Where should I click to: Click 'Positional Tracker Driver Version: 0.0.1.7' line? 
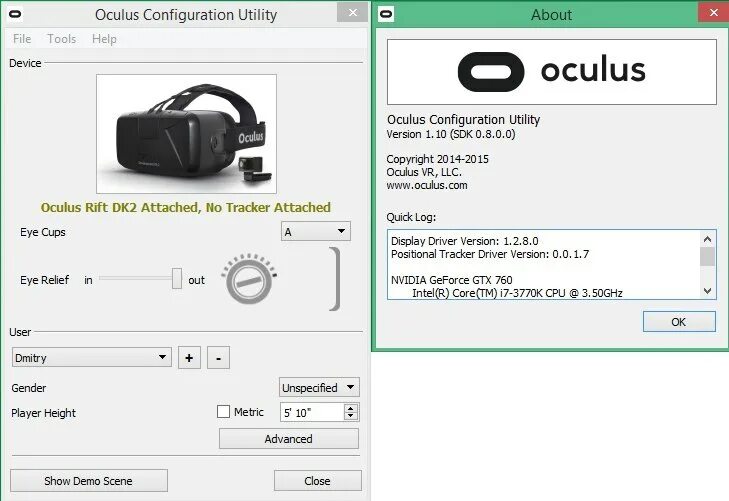click(490, 254)
